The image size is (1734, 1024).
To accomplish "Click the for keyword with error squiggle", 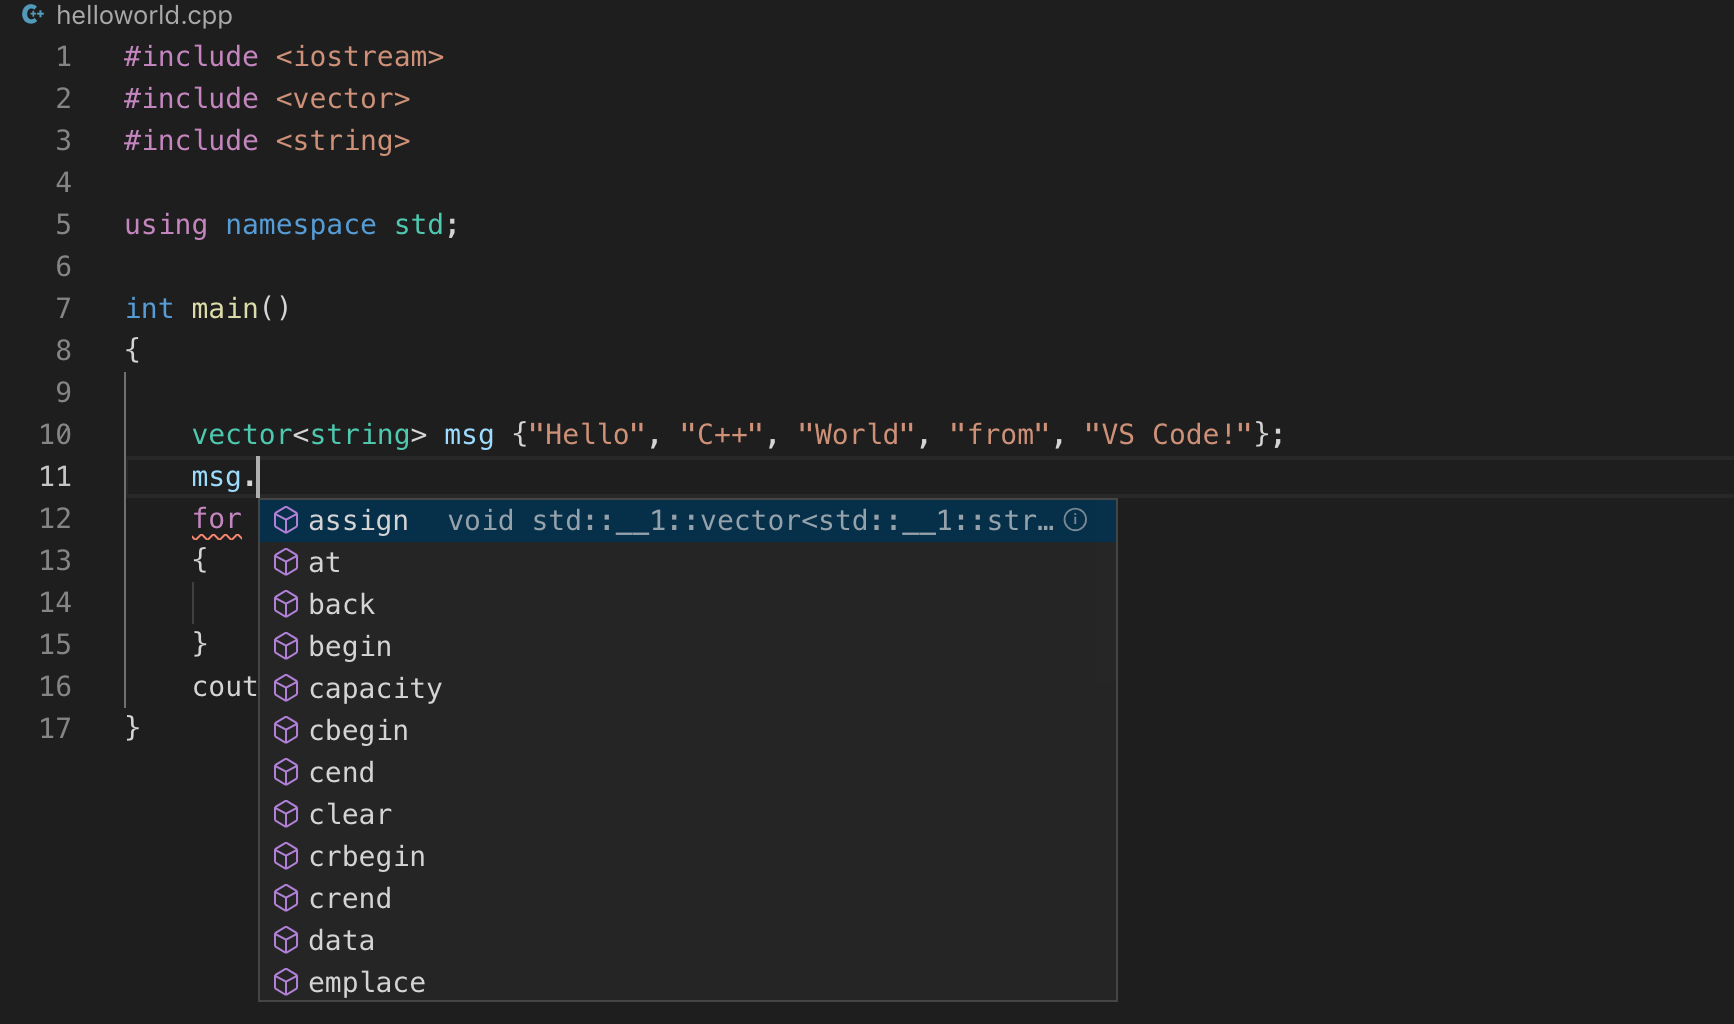I will pyautogui.click(x=217, y=519).
